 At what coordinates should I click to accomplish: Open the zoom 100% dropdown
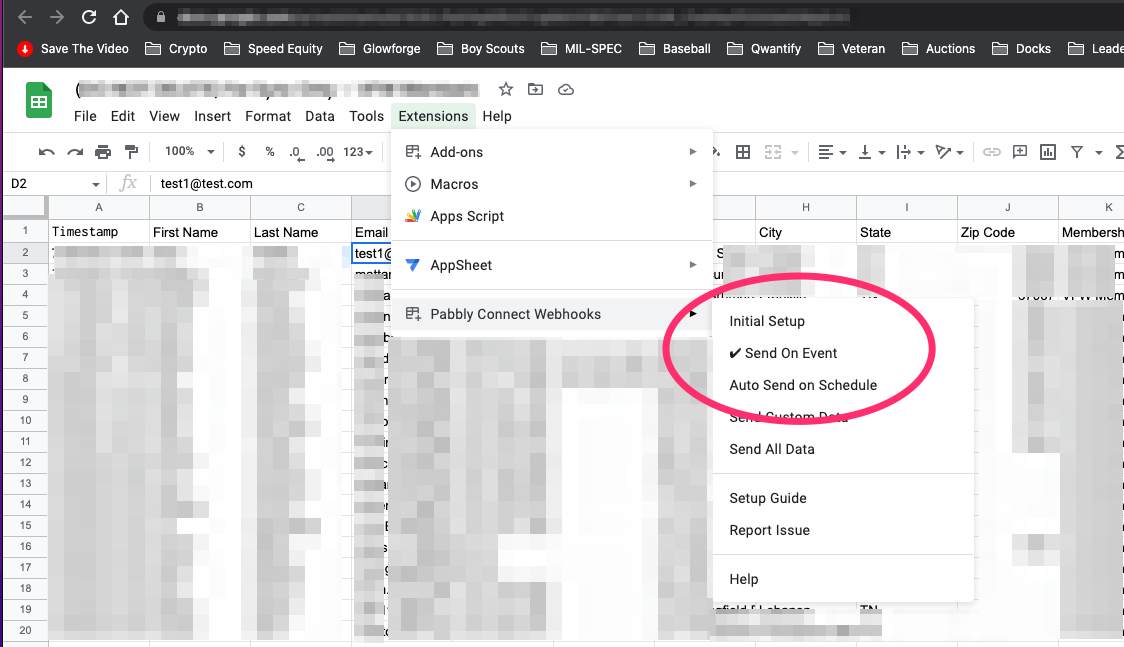[190, 152]
